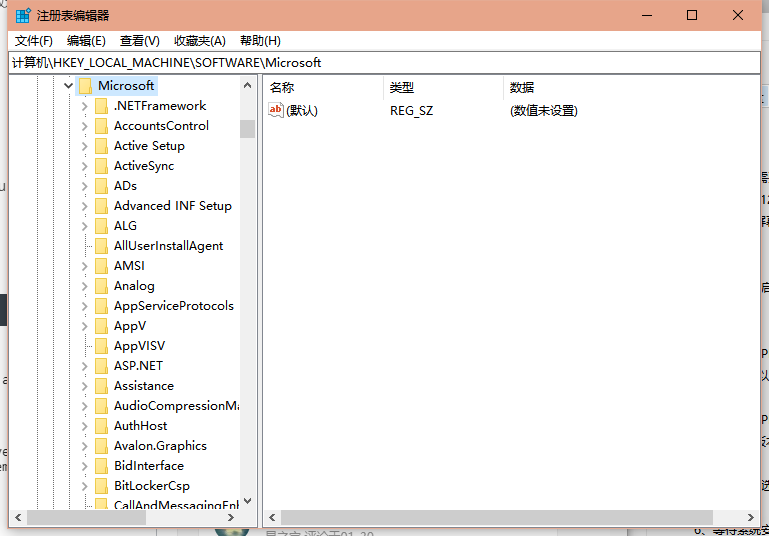
Task: Click the ActiveSync folder icon
Action: [x=101, y=166]
